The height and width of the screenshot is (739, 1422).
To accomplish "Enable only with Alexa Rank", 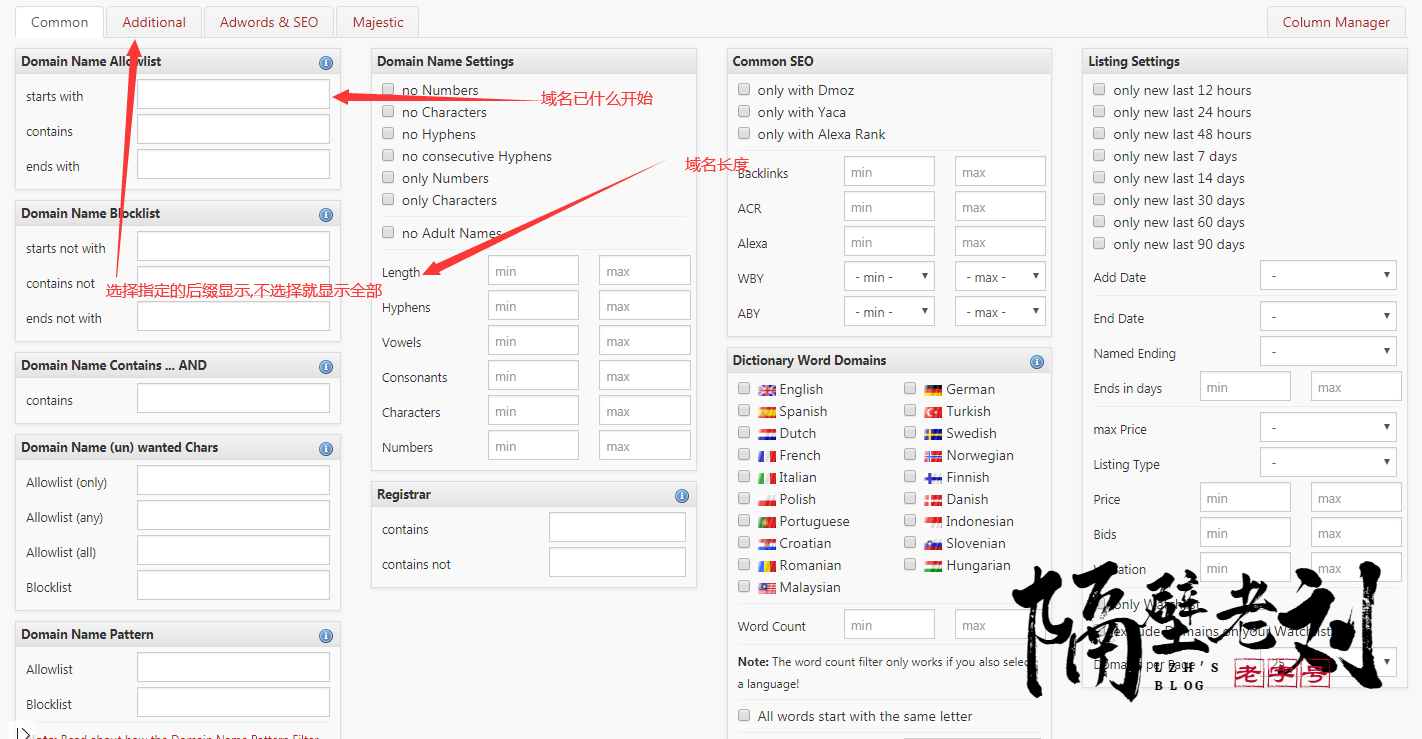I will click(744, 133).
